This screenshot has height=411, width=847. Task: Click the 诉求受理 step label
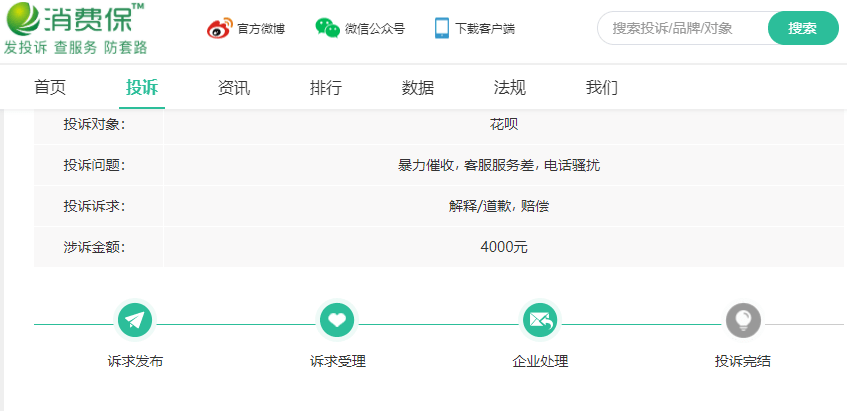(x=338, y=361)
